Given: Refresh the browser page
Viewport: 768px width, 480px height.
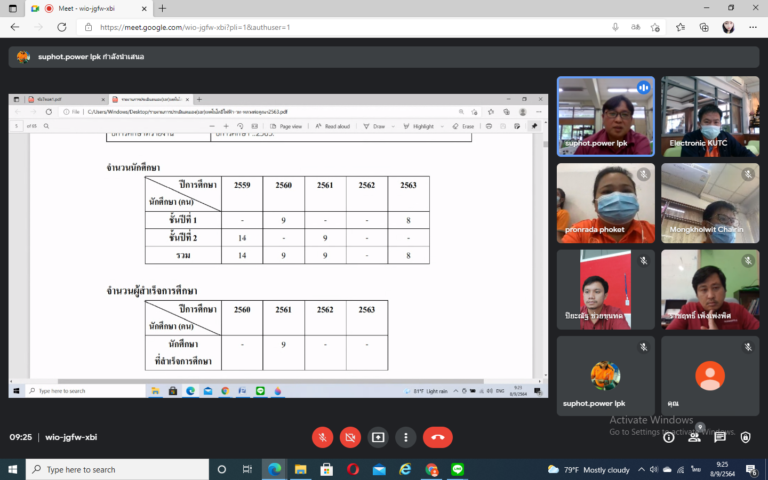Looking at the screenshot, I should (63, 27).
